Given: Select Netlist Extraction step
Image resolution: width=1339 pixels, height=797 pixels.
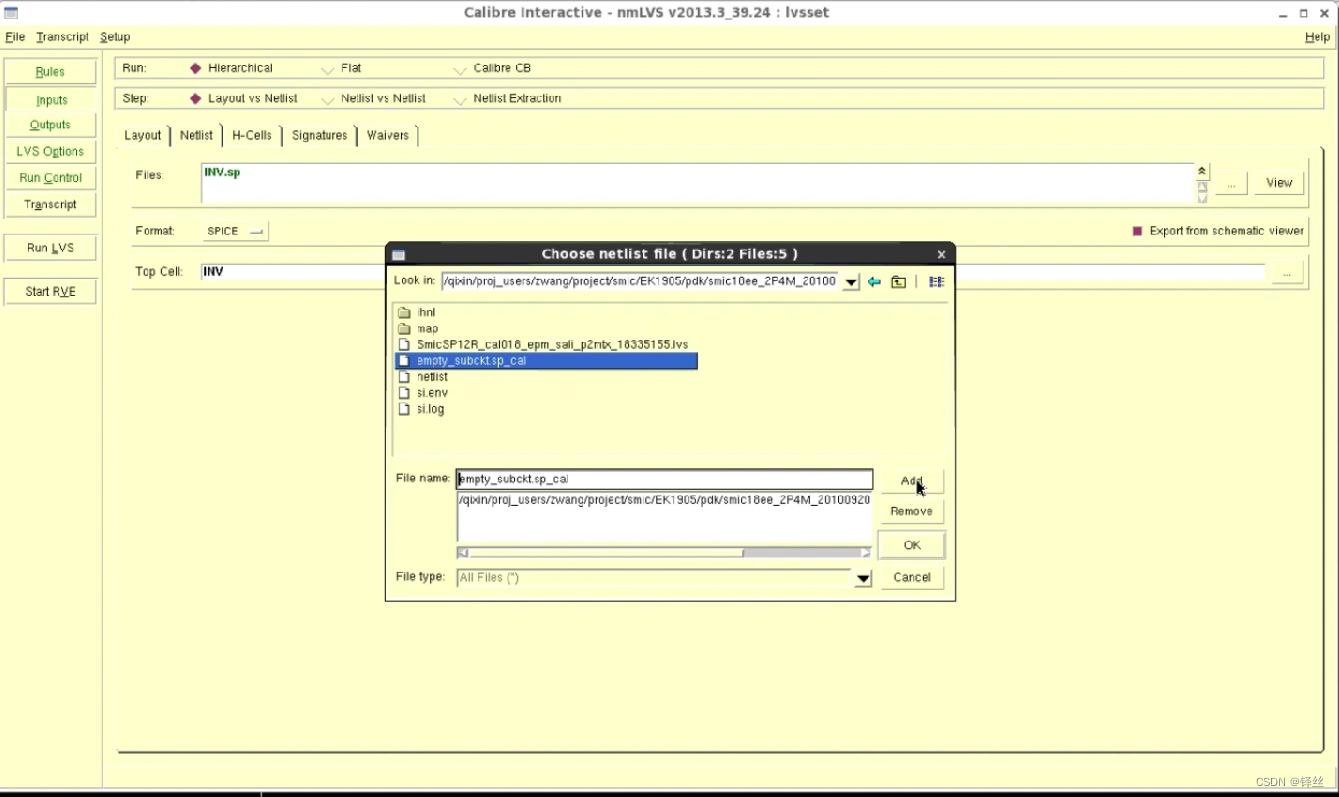Looking at the screenshot, I should point(507,98).
